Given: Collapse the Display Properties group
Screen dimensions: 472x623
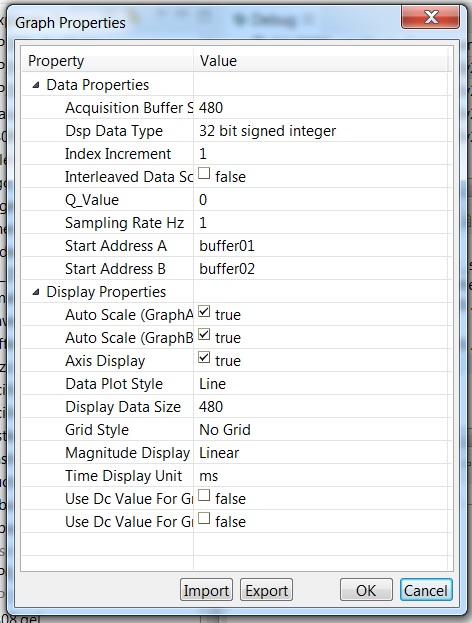Looking at the screenshot, I should click(36, 292).
